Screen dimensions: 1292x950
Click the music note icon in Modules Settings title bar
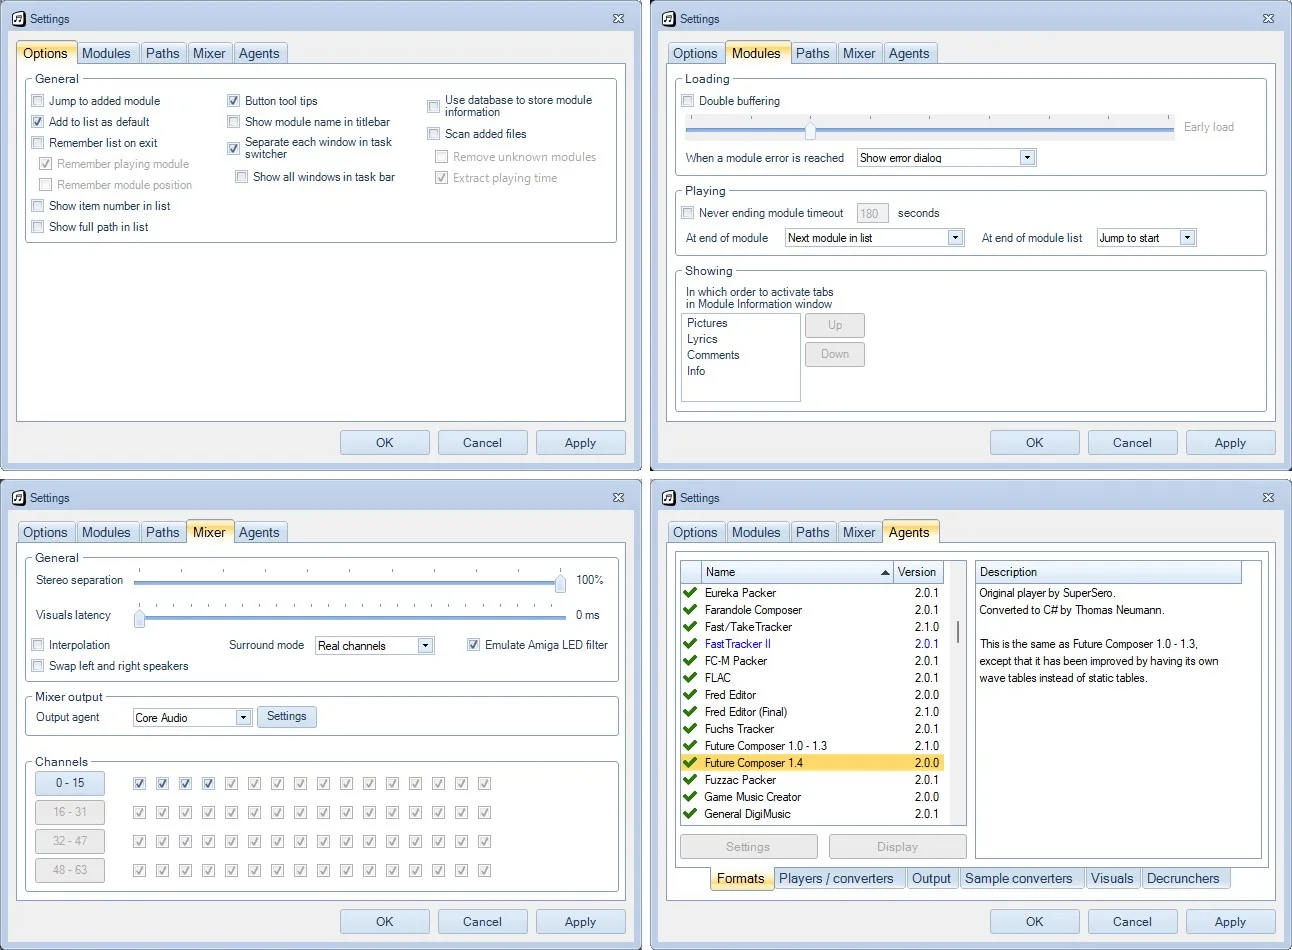[x=668, y=19]
